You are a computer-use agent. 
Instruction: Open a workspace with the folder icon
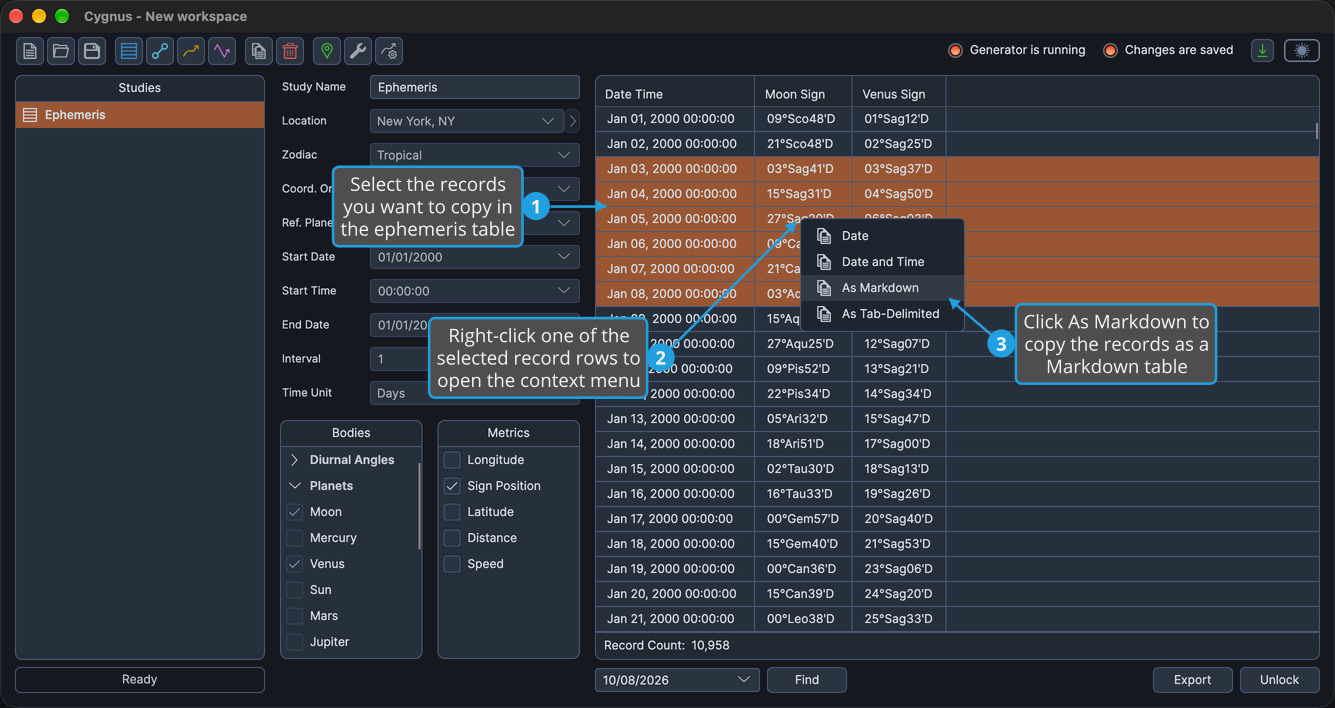(61, 51)
